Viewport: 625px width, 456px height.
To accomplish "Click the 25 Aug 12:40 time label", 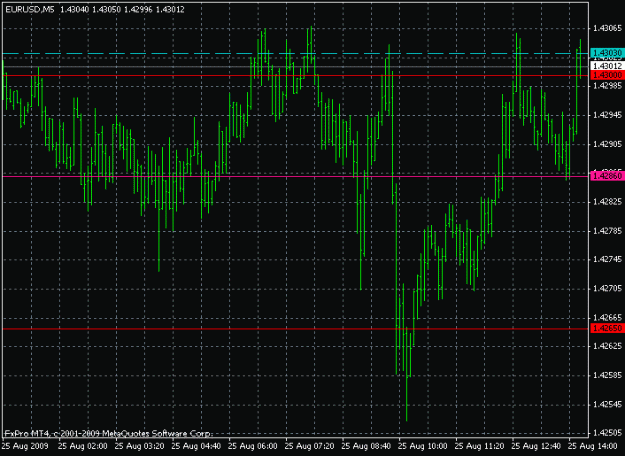I will (x=537, y=446).
